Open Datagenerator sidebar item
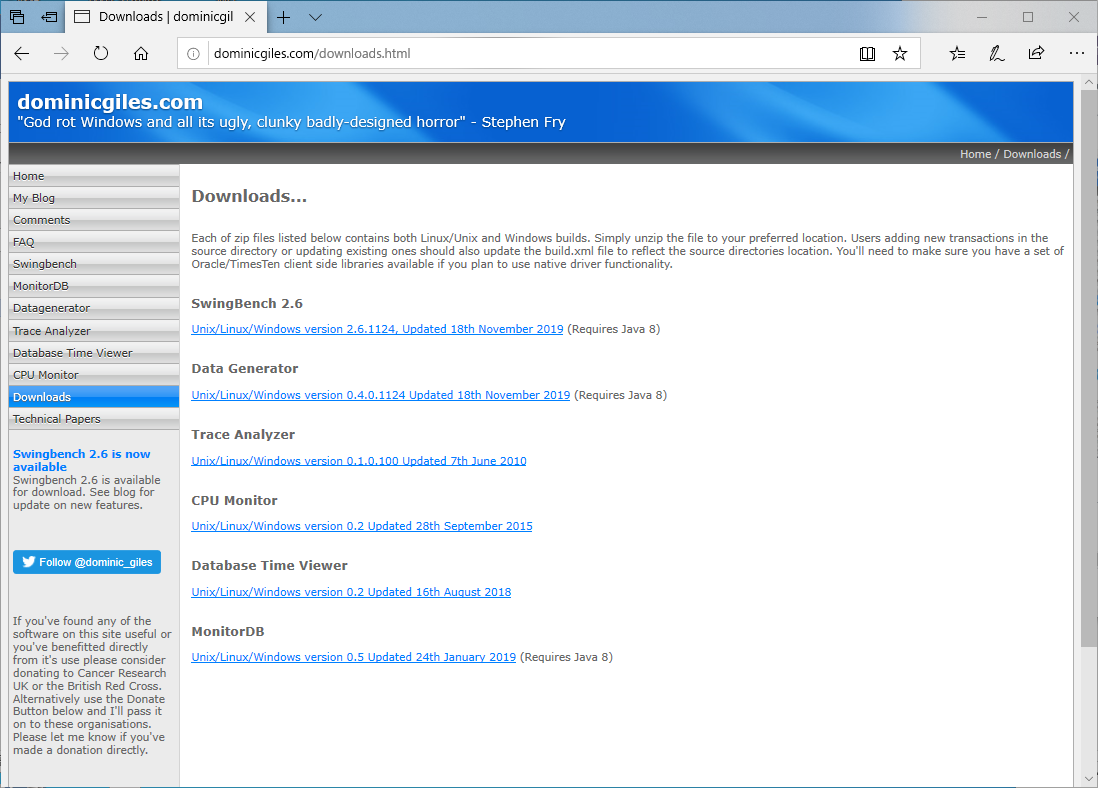 (94, 308)
